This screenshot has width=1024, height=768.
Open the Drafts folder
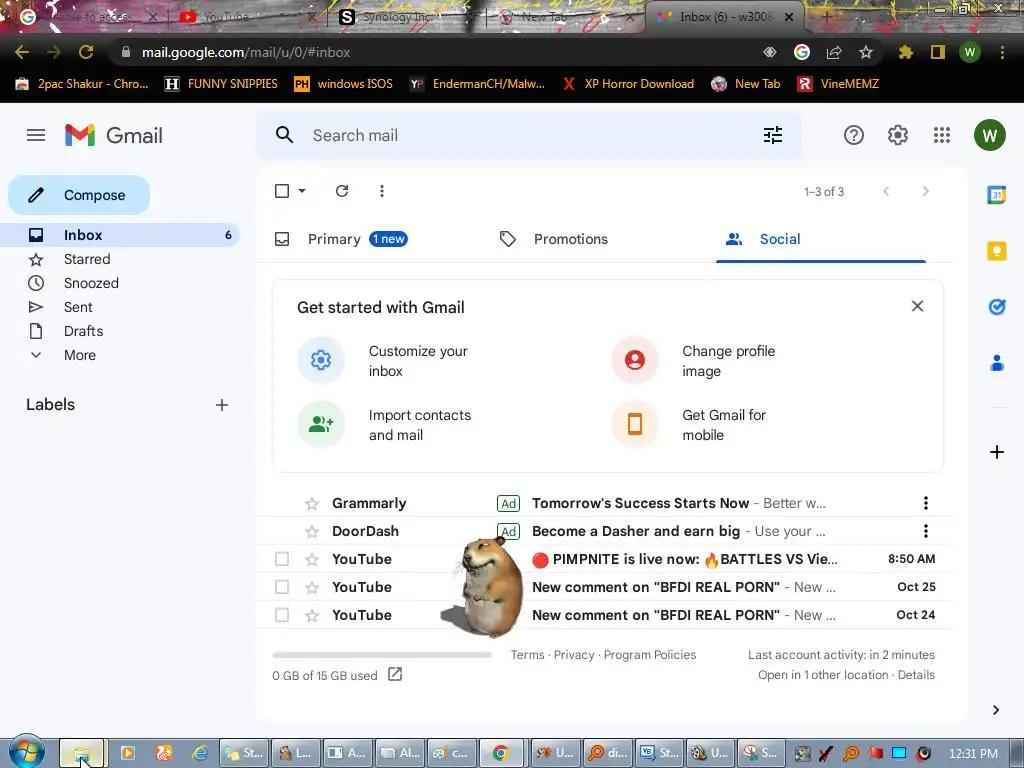pos(120,331)
